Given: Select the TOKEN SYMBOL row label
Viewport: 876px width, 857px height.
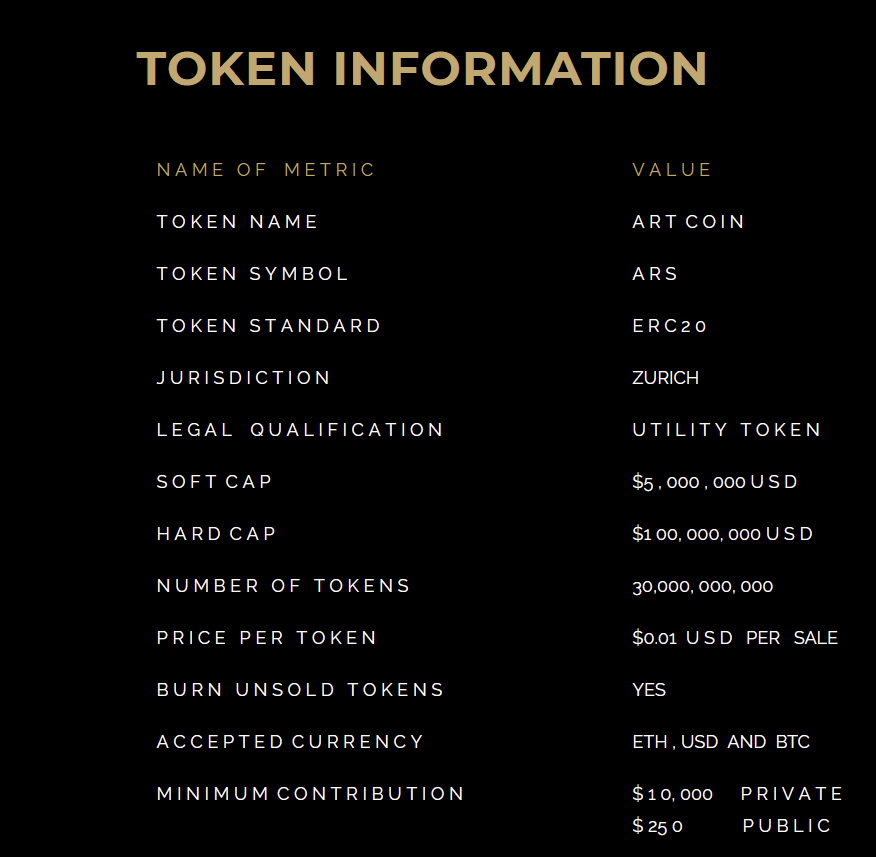Looking at the screenshot, I should pyautogui.click(x=253, y=274).
